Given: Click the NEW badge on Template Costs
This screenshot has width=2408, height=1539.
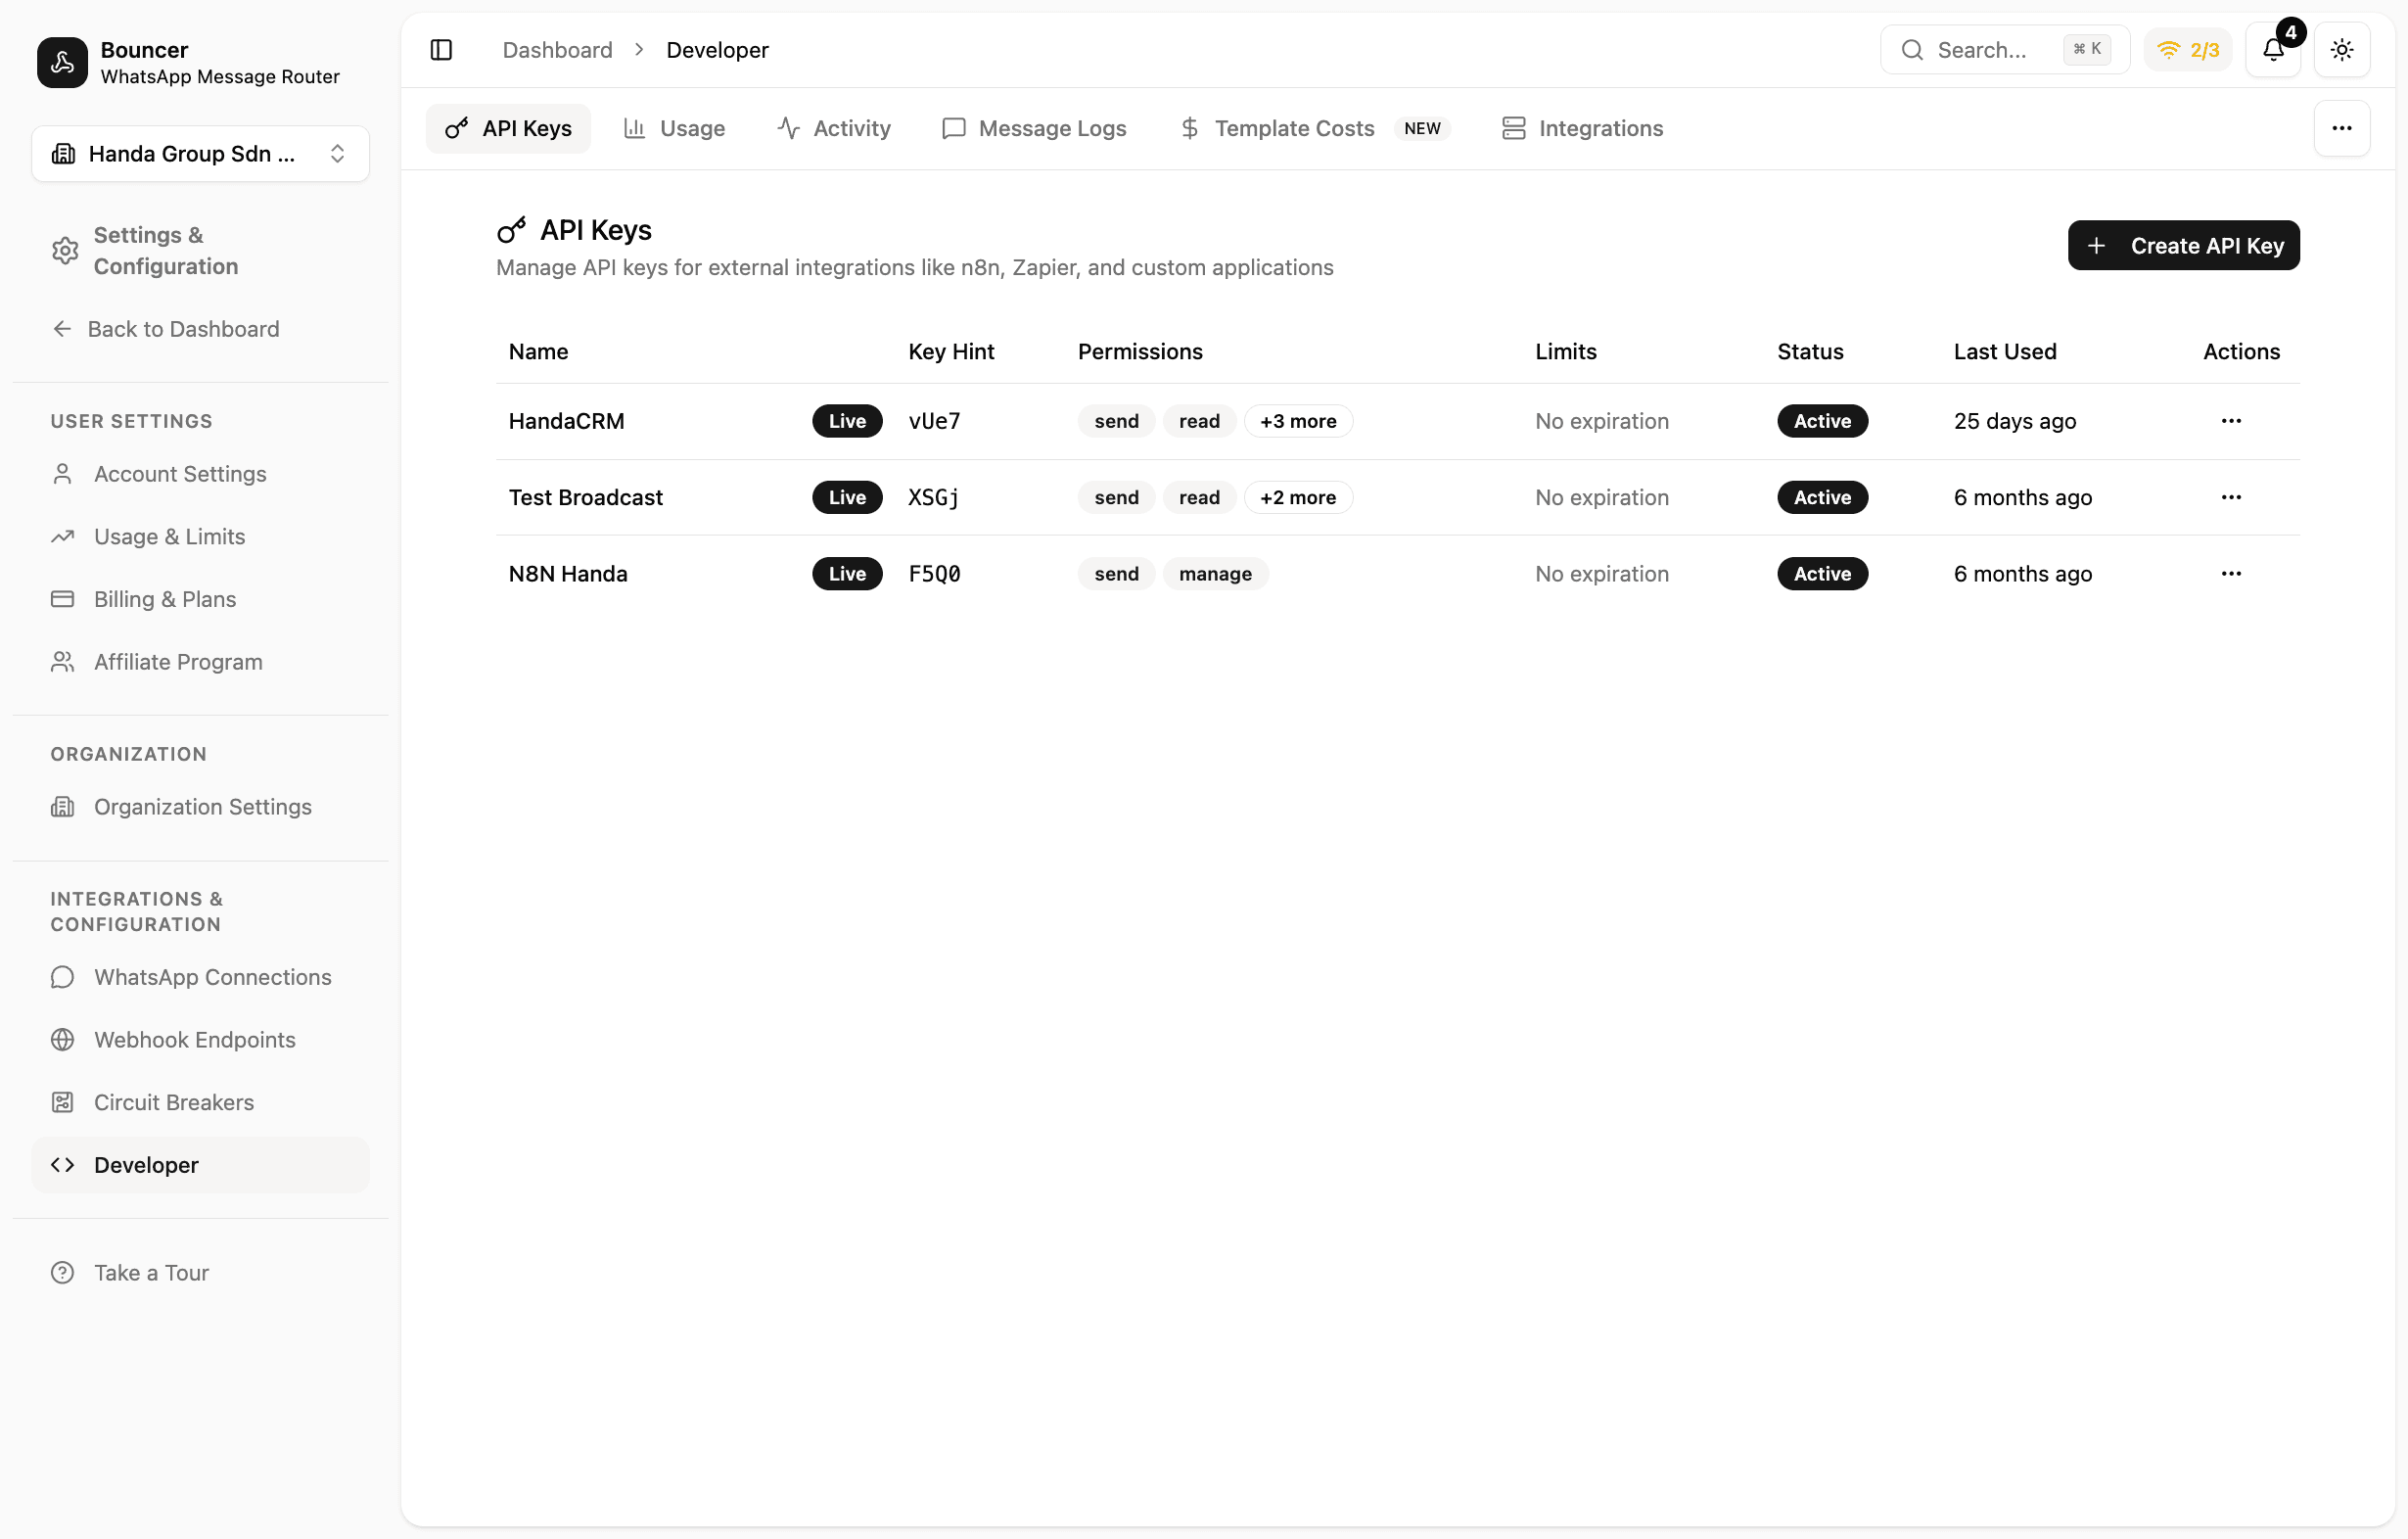Looking at the screenshot, I should click(x=1421, y=128).
